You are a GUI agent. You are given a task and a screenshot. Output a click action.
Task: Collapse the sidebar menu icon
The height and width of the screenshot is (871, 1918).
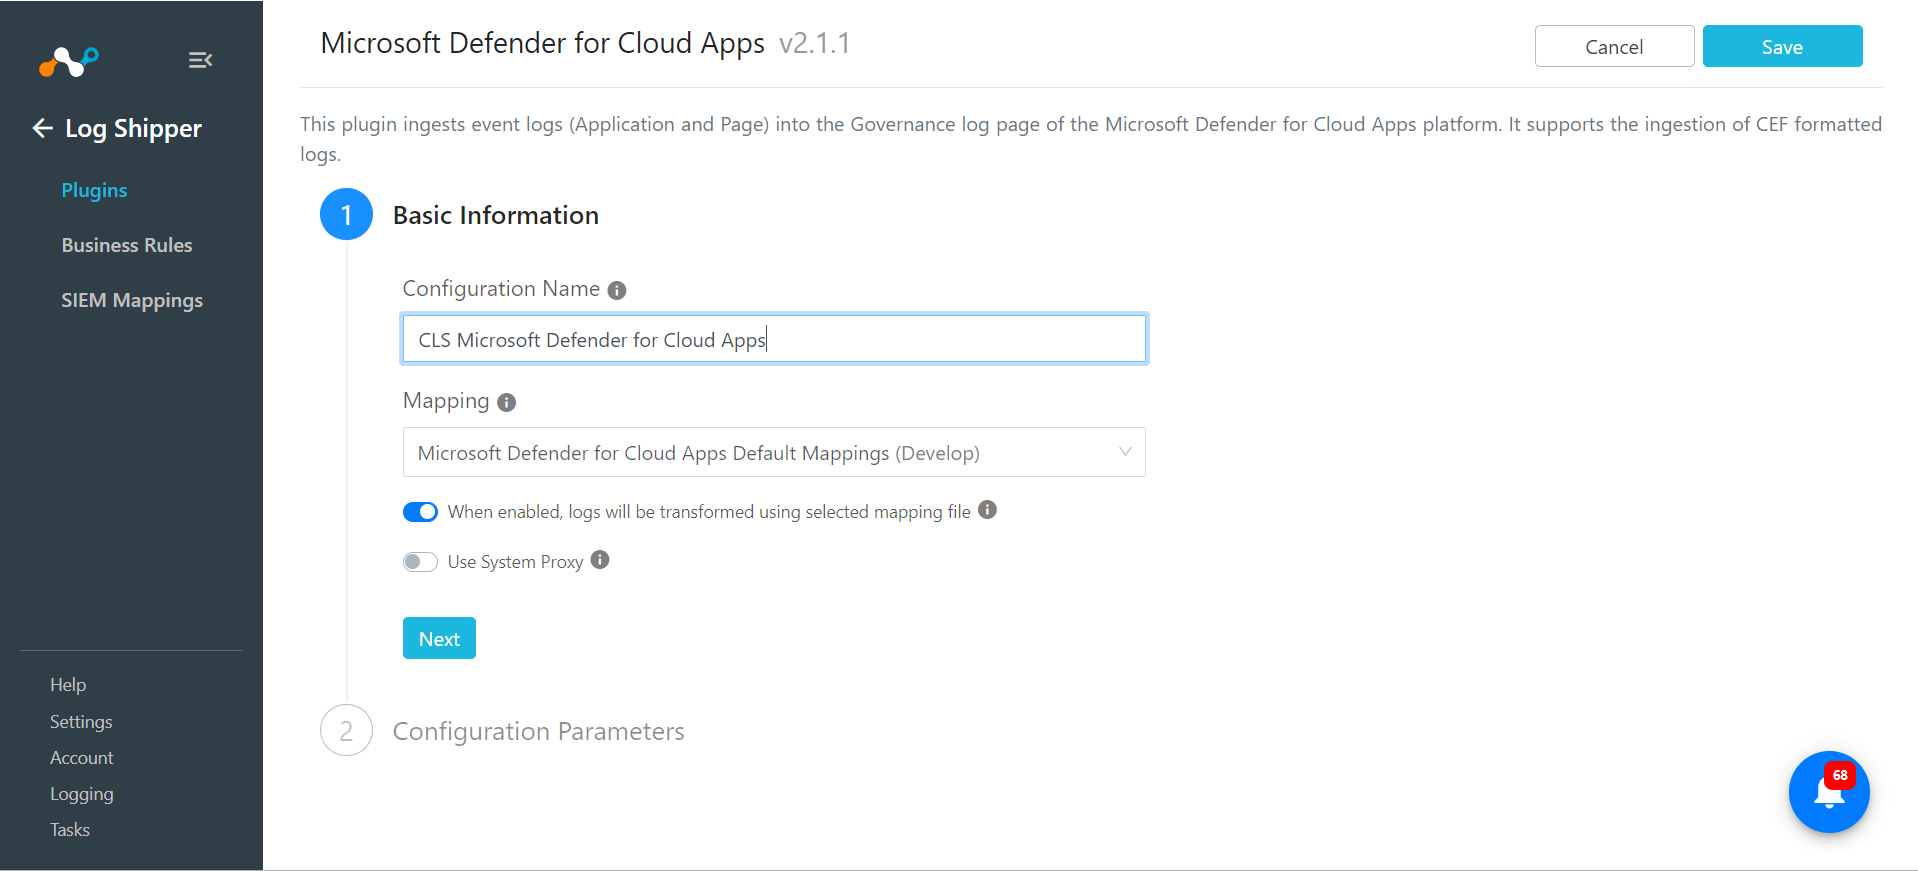tap(200, 60)
